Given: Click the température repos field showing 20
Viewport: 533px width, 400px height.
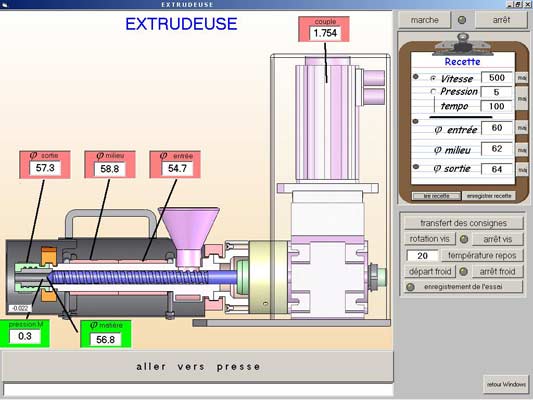Looking at the screenshot, I should click(x=423, y=256).
